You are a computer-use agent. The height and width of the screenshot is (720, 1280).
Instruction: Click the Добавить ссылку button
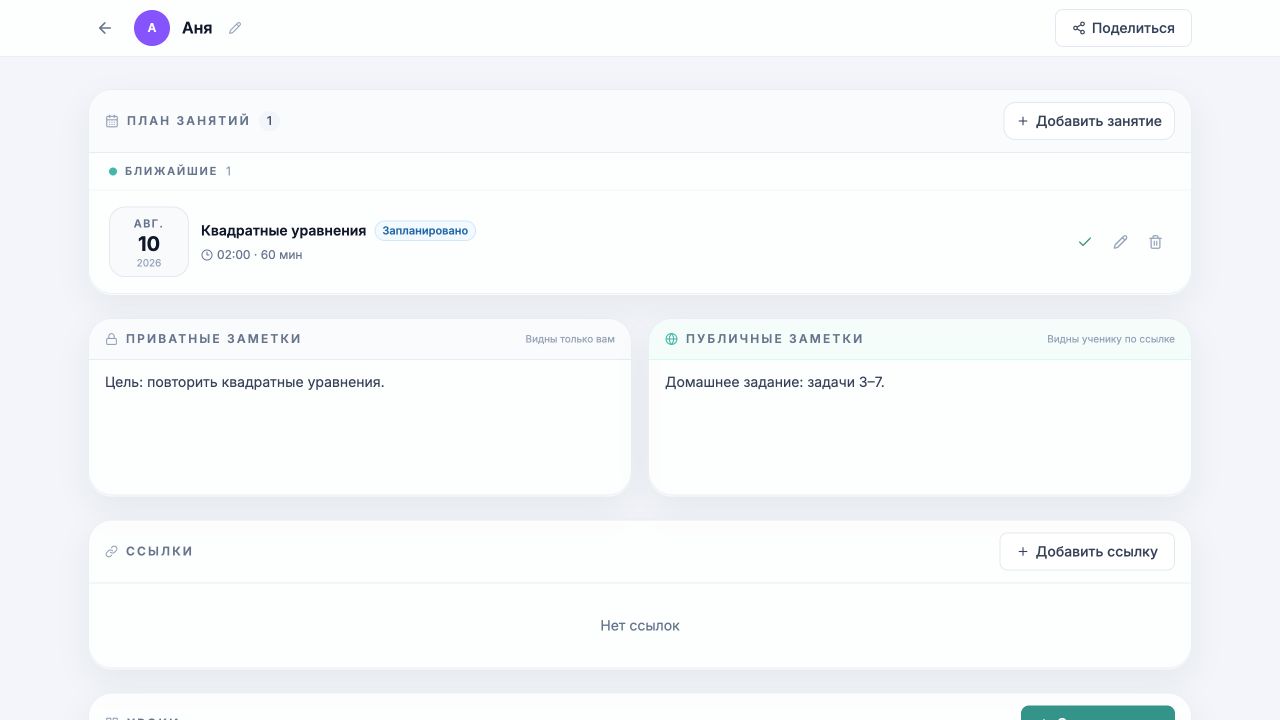point(1087,552)
